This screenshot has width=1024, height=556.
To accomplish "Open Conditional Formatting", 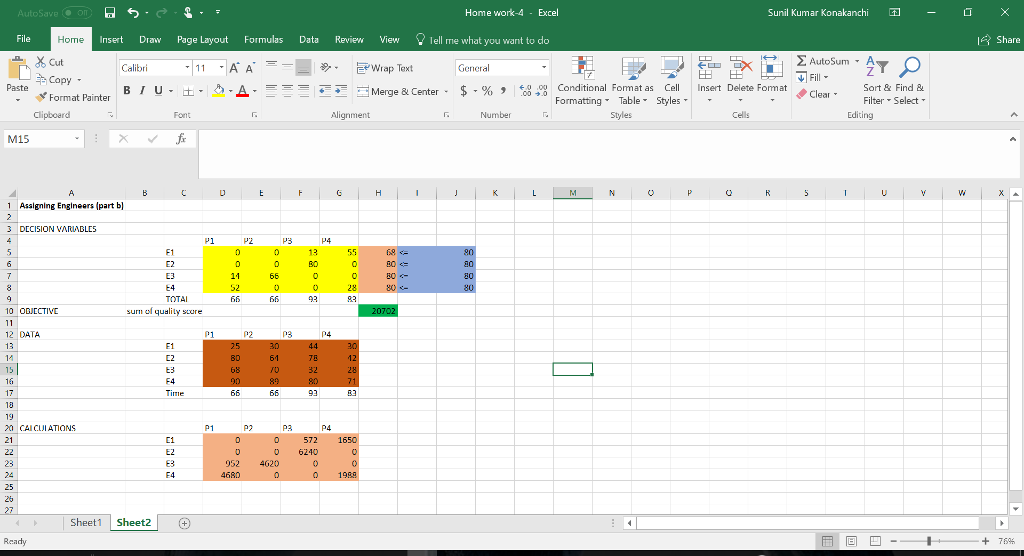I will point(582,80).
